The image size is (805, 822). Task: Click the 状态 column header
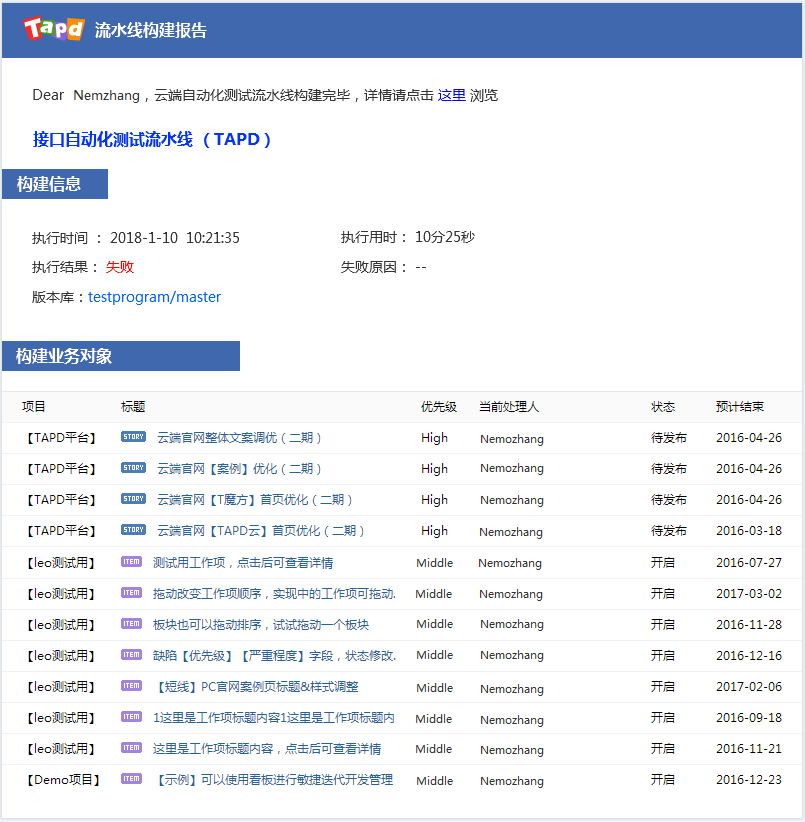663,407
